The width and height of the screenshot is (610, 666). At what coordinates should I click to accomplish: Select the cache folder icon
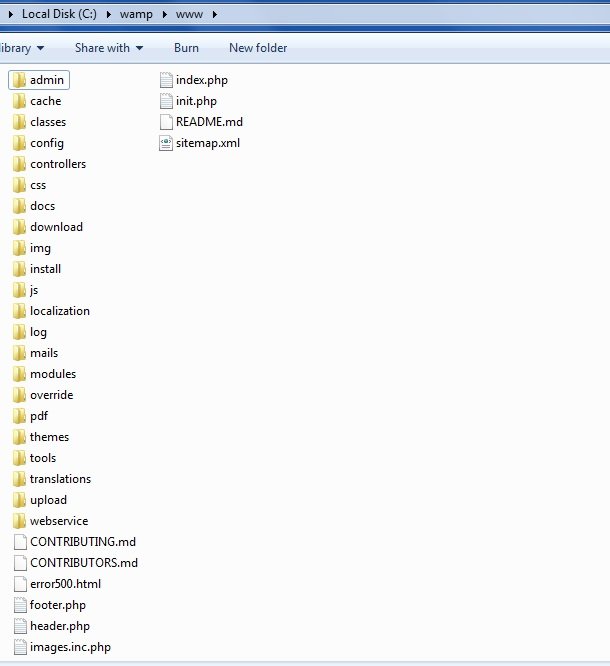tap(19, 101)
